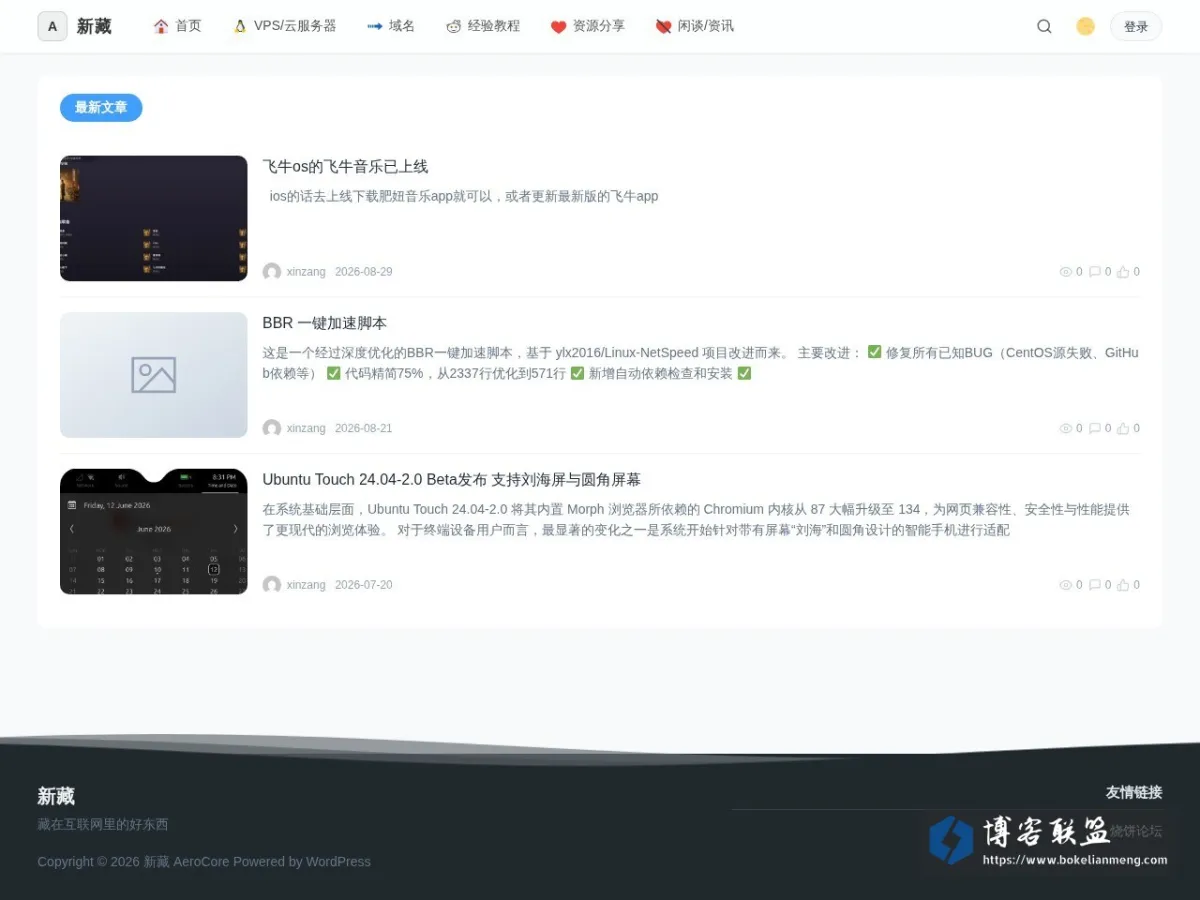Open article BBR 一键加速脚本
1200x900 pixels.
[325, 323]
